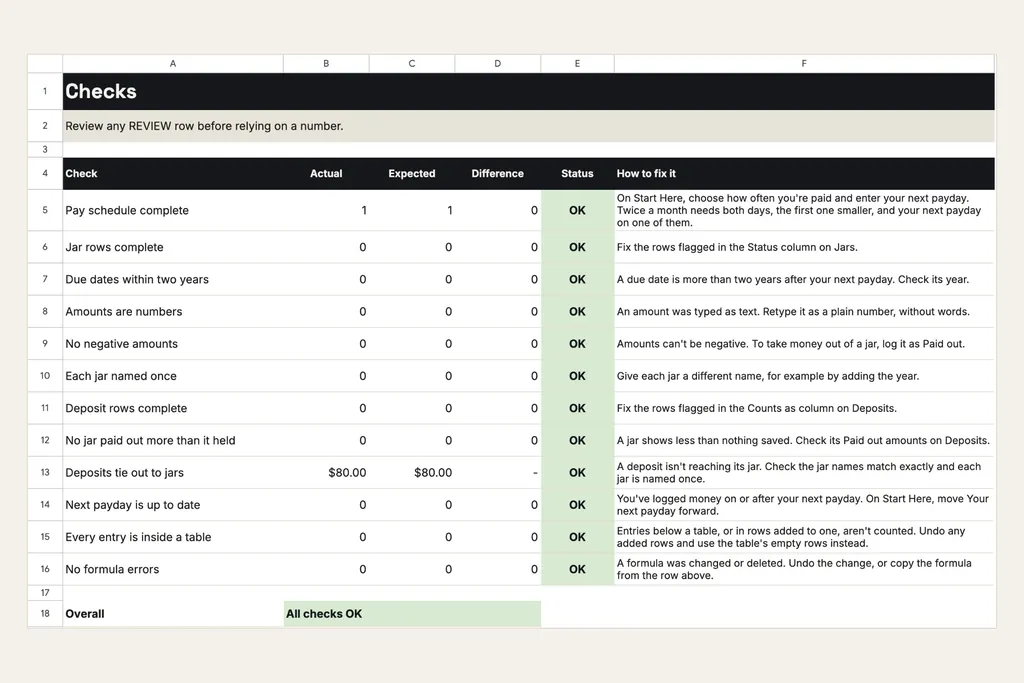Select column C header
The height and width of the screenshot is (683, 1024).
(411, 63)
